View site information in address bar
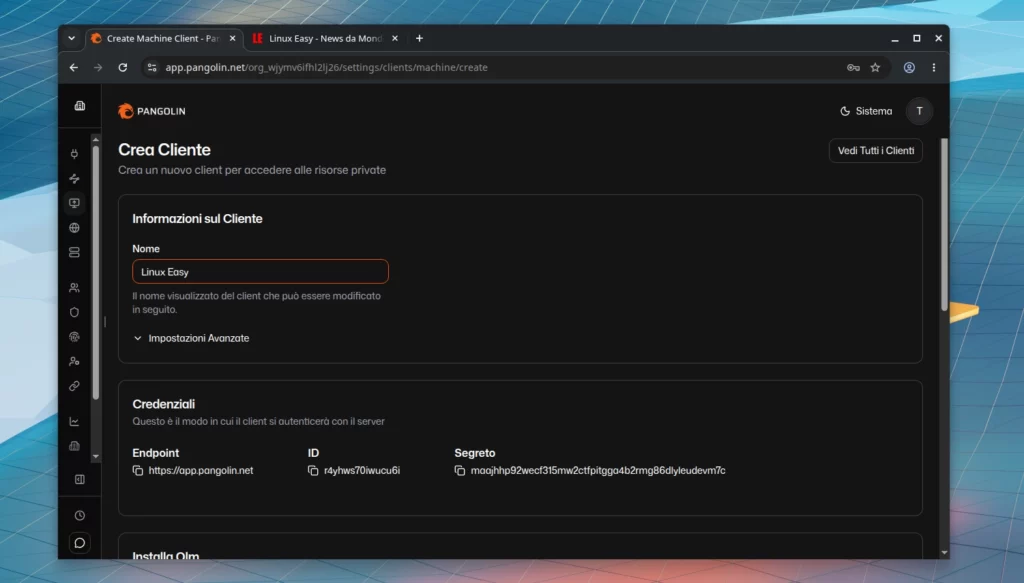The height and width of the screenshot is (583, 1024). (x=152, y=67)
